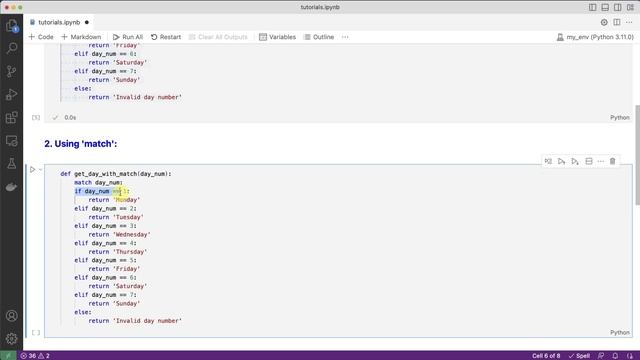Click Clear All Outputs
Screen dimensions: 640x360
218,37
